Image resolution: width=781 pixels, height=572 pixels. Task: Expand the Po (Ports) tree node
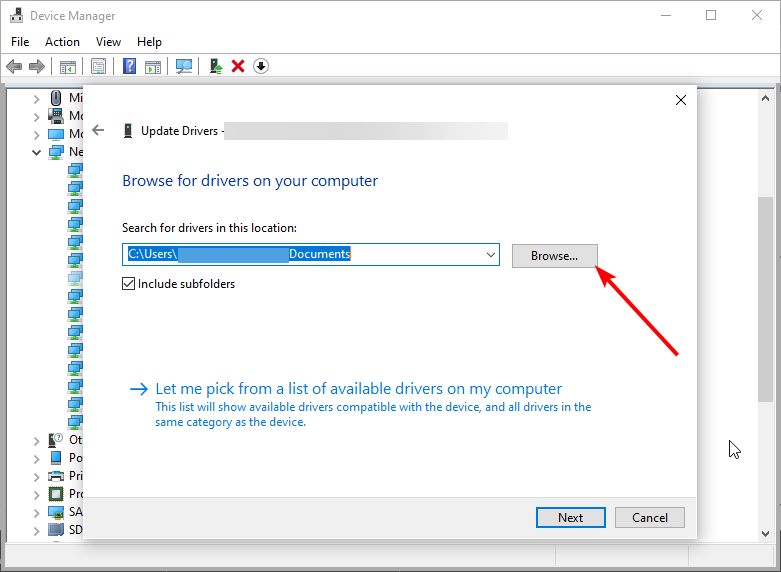[36, 459]
